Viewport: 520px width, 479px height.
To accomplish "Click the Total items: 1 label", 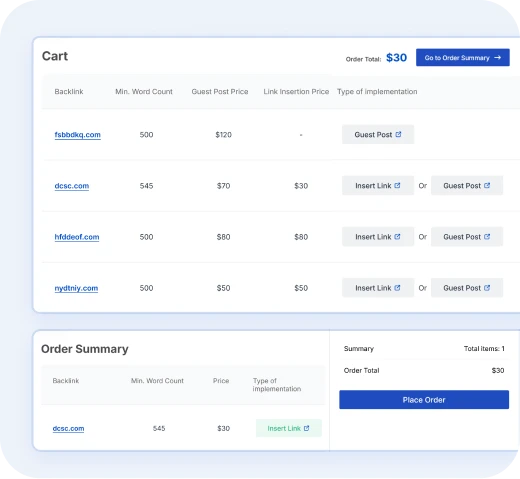I will 484,349.
